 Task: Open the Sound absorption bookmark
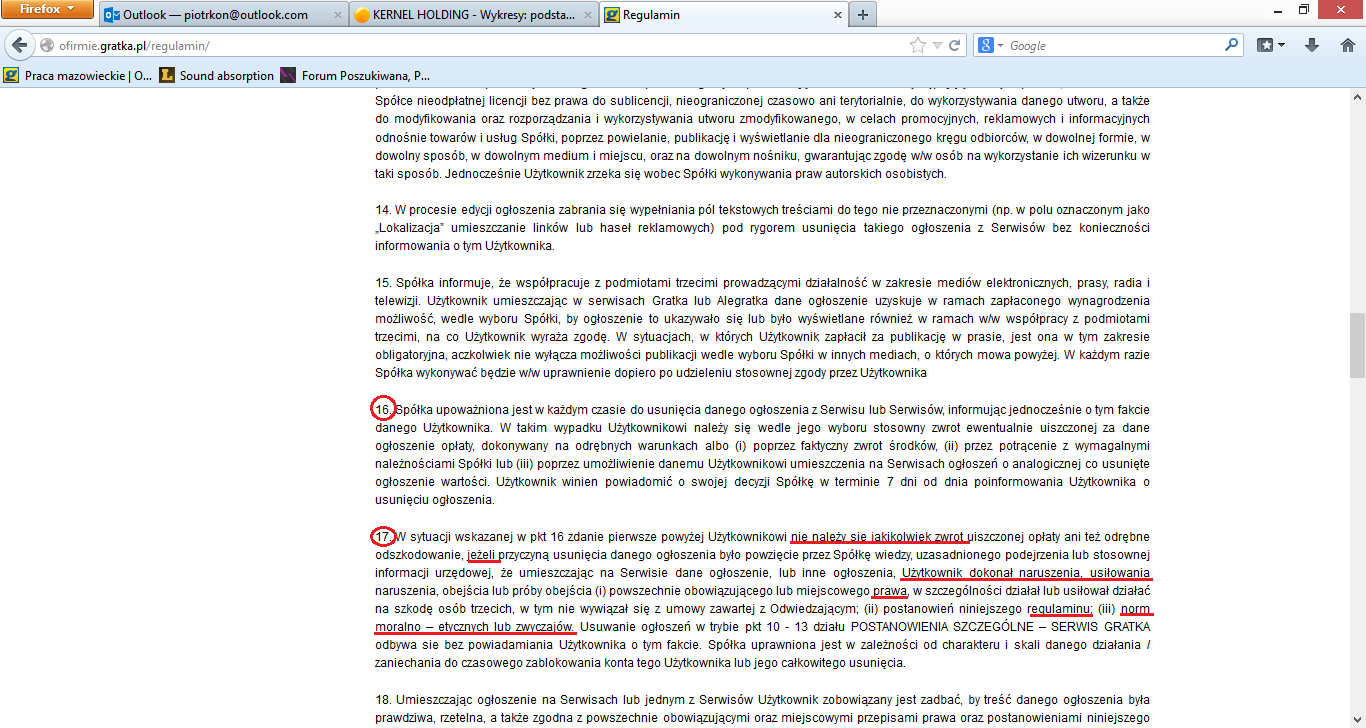tap(217, 75)
